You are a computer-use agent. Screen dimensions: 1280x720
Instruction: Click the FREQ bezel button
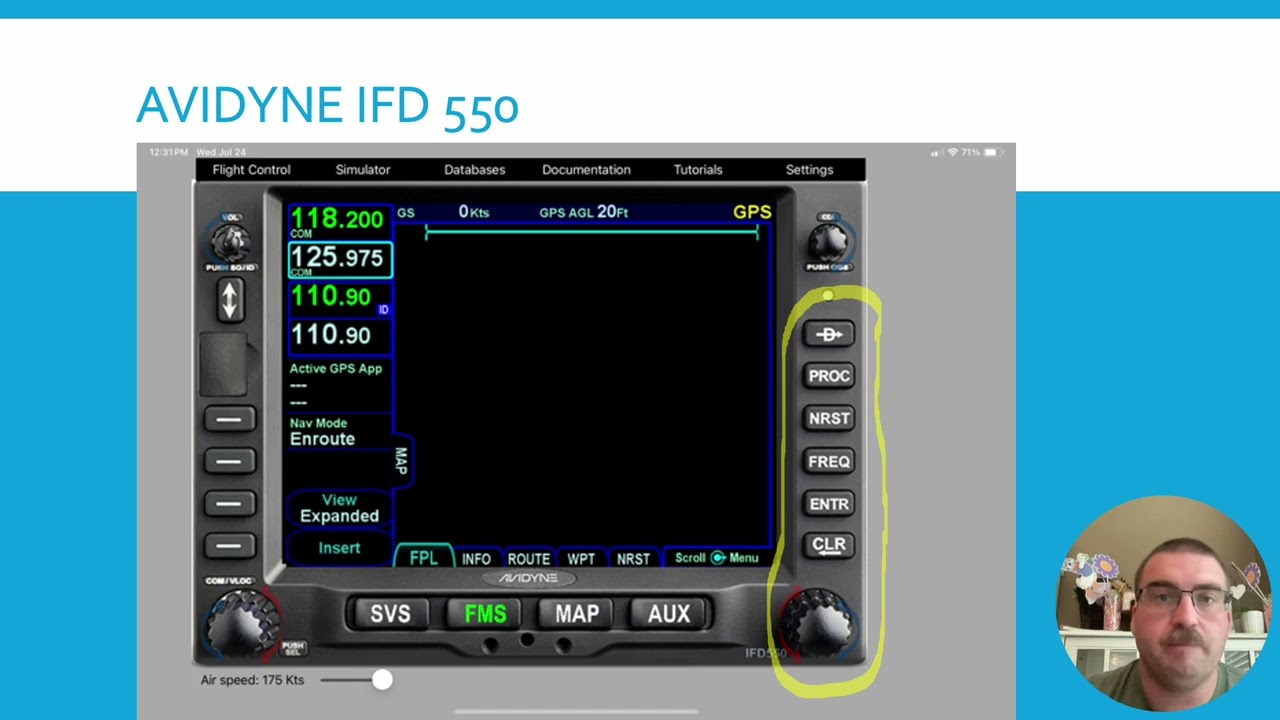pos(829,462)
